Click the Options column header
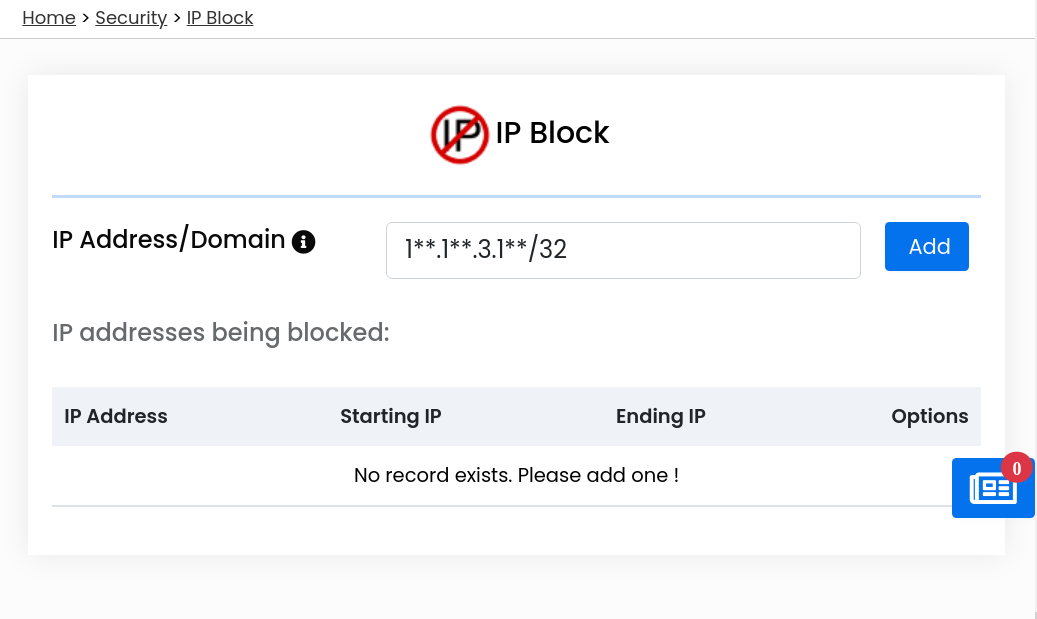The width and height of the screenshot is (1037, 619). point(929,417)
